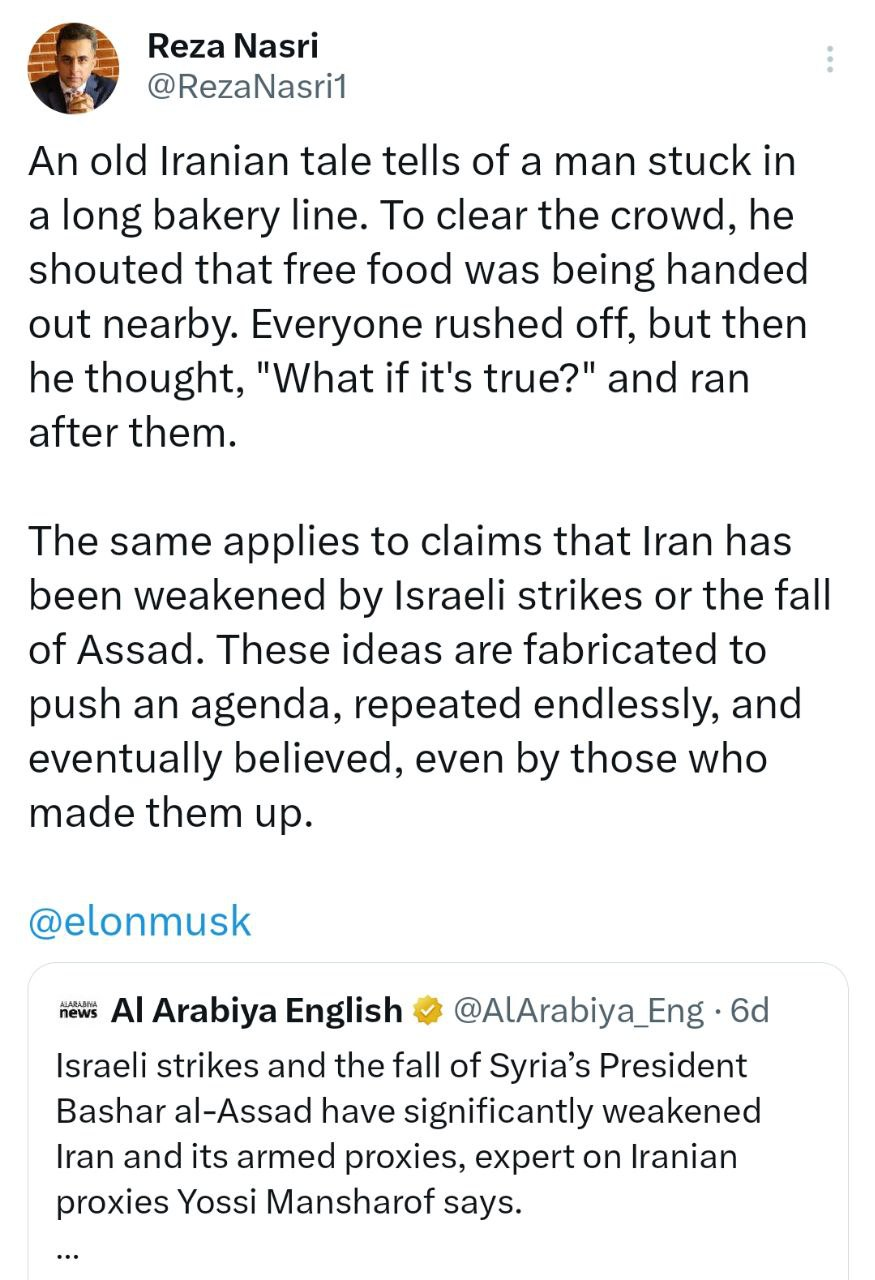Screen dimensions: 875x1280
Task: Click the Al Arabiya news logo
Action: (x=79, y=1011)
